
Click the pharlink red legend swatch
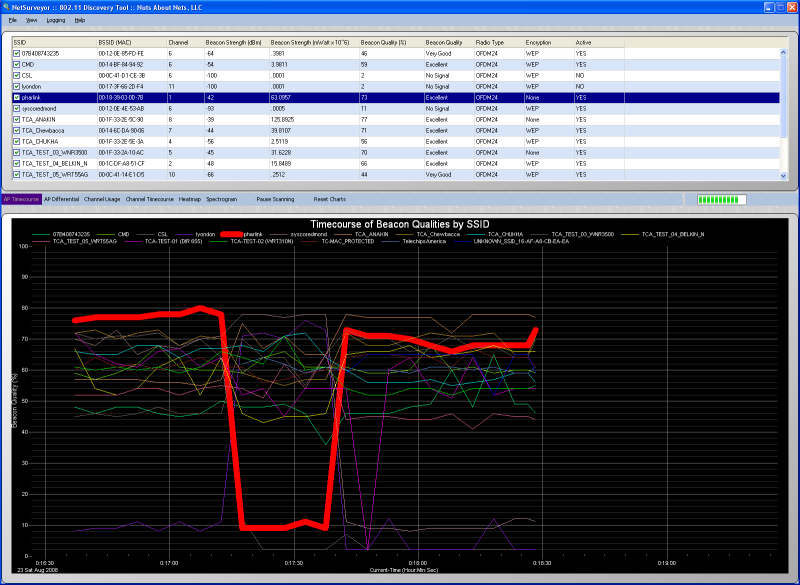pos(231,235)
